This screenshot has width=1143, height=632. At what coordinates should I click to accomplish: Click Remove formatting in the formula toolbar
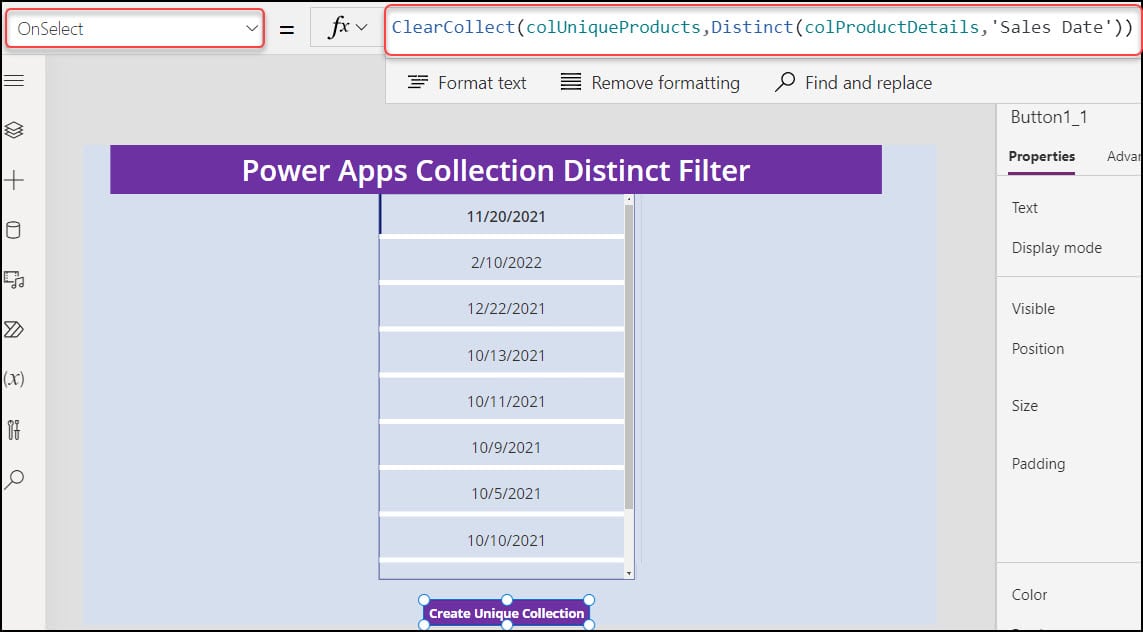(x=650, y=82)
